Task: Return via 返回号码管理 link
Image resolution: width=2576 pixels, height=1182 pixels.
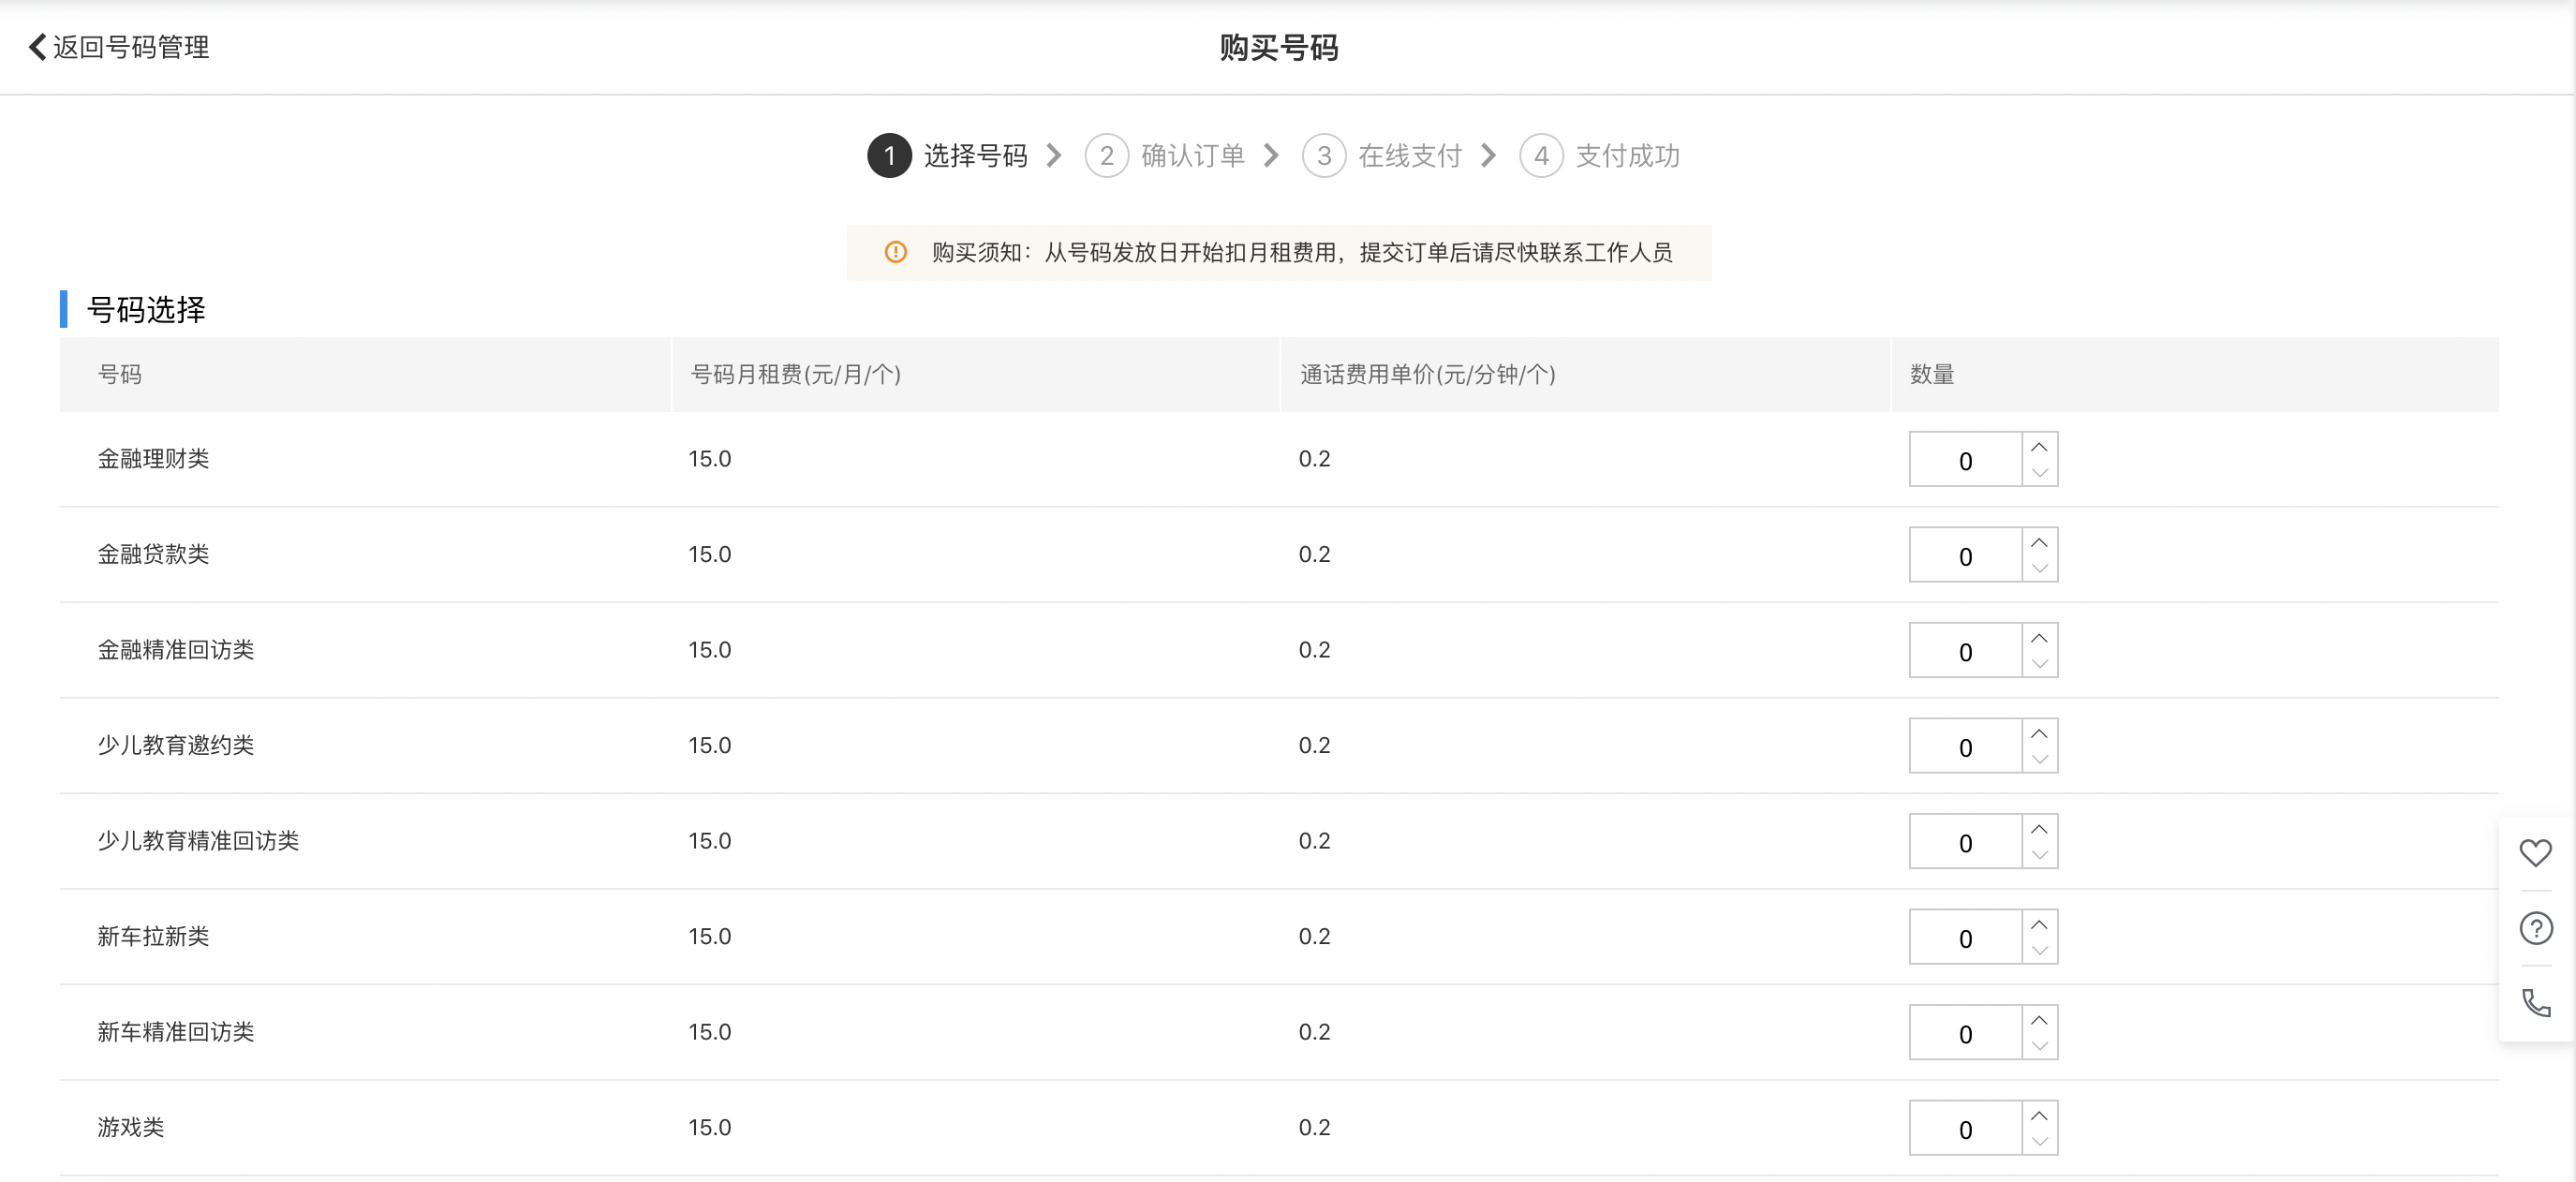Action: (x=131, y=47)
